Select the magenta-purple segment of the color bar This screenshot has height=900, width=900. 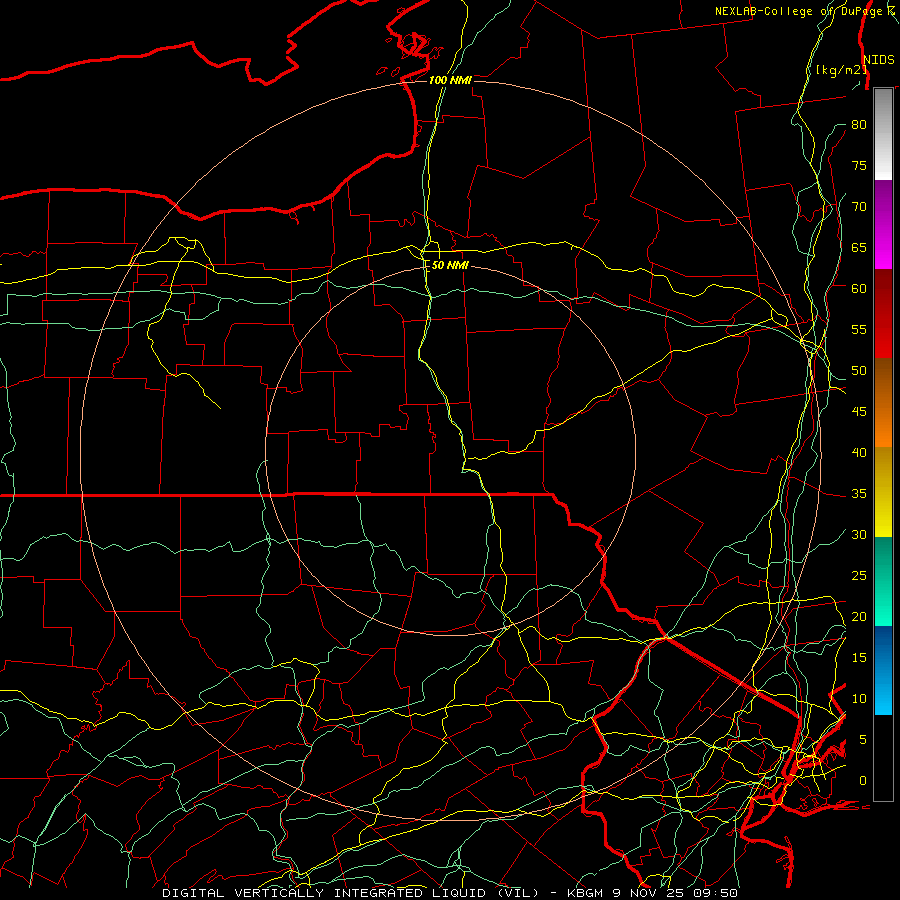tap(883, 225)
